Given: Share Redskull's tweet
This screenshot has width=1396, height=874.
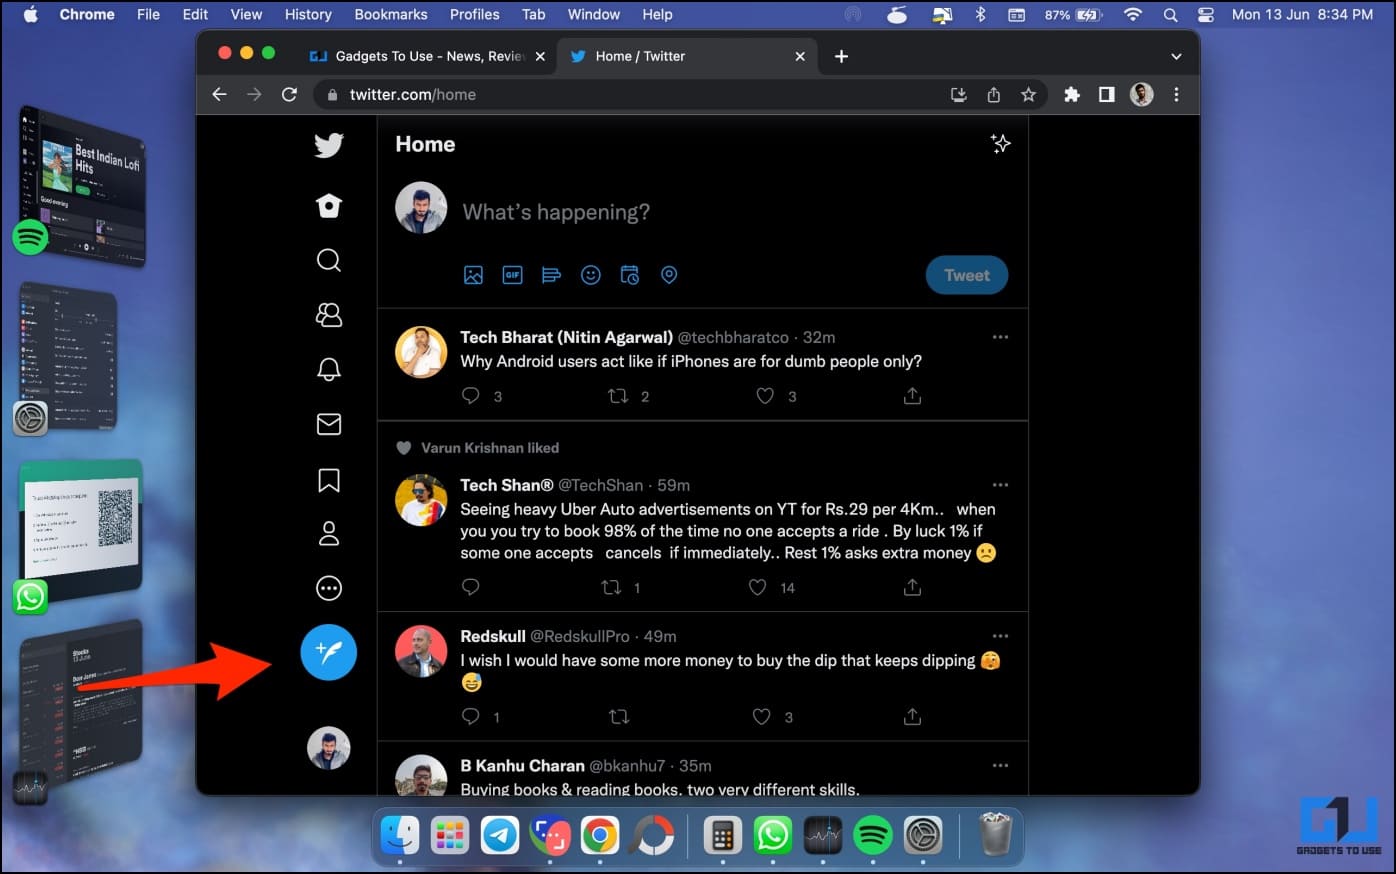Looking at the screenshot, I should click(912, 716).
